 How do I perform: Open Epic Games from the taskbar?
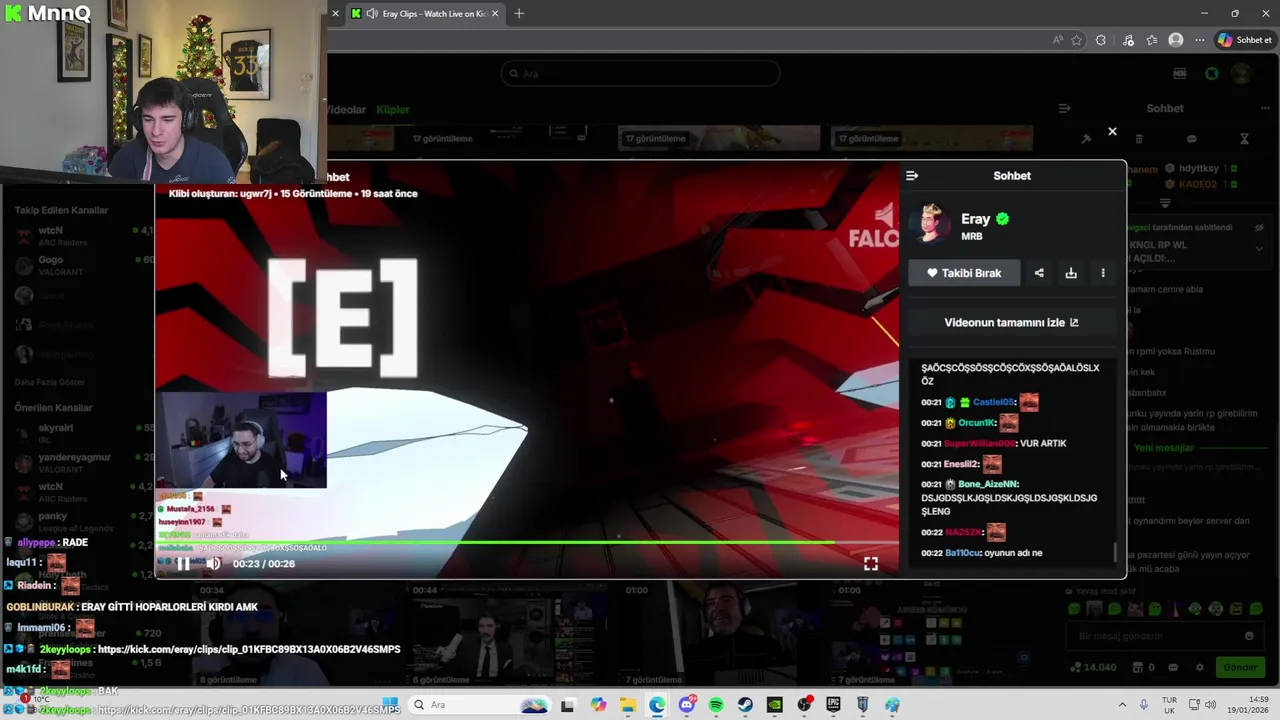[834, 705]
